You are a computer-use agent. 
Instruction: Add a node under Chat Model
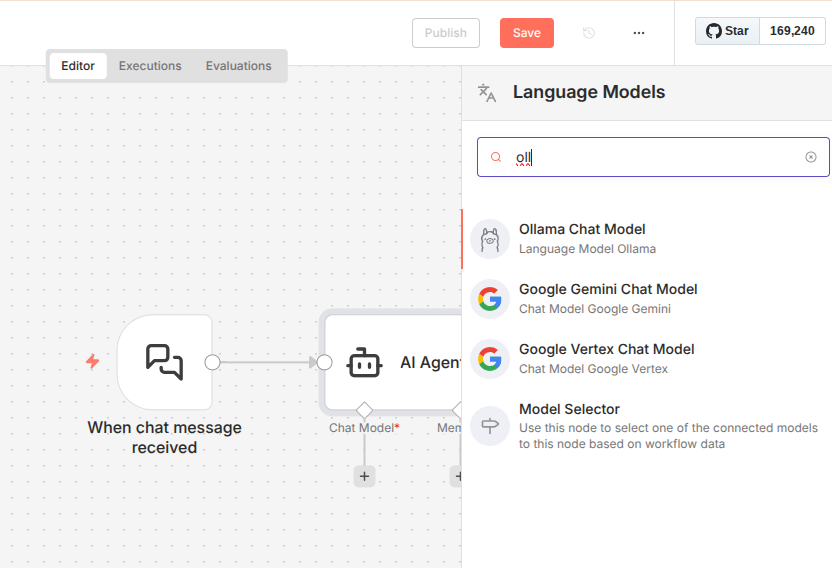[x=364, y=477]
